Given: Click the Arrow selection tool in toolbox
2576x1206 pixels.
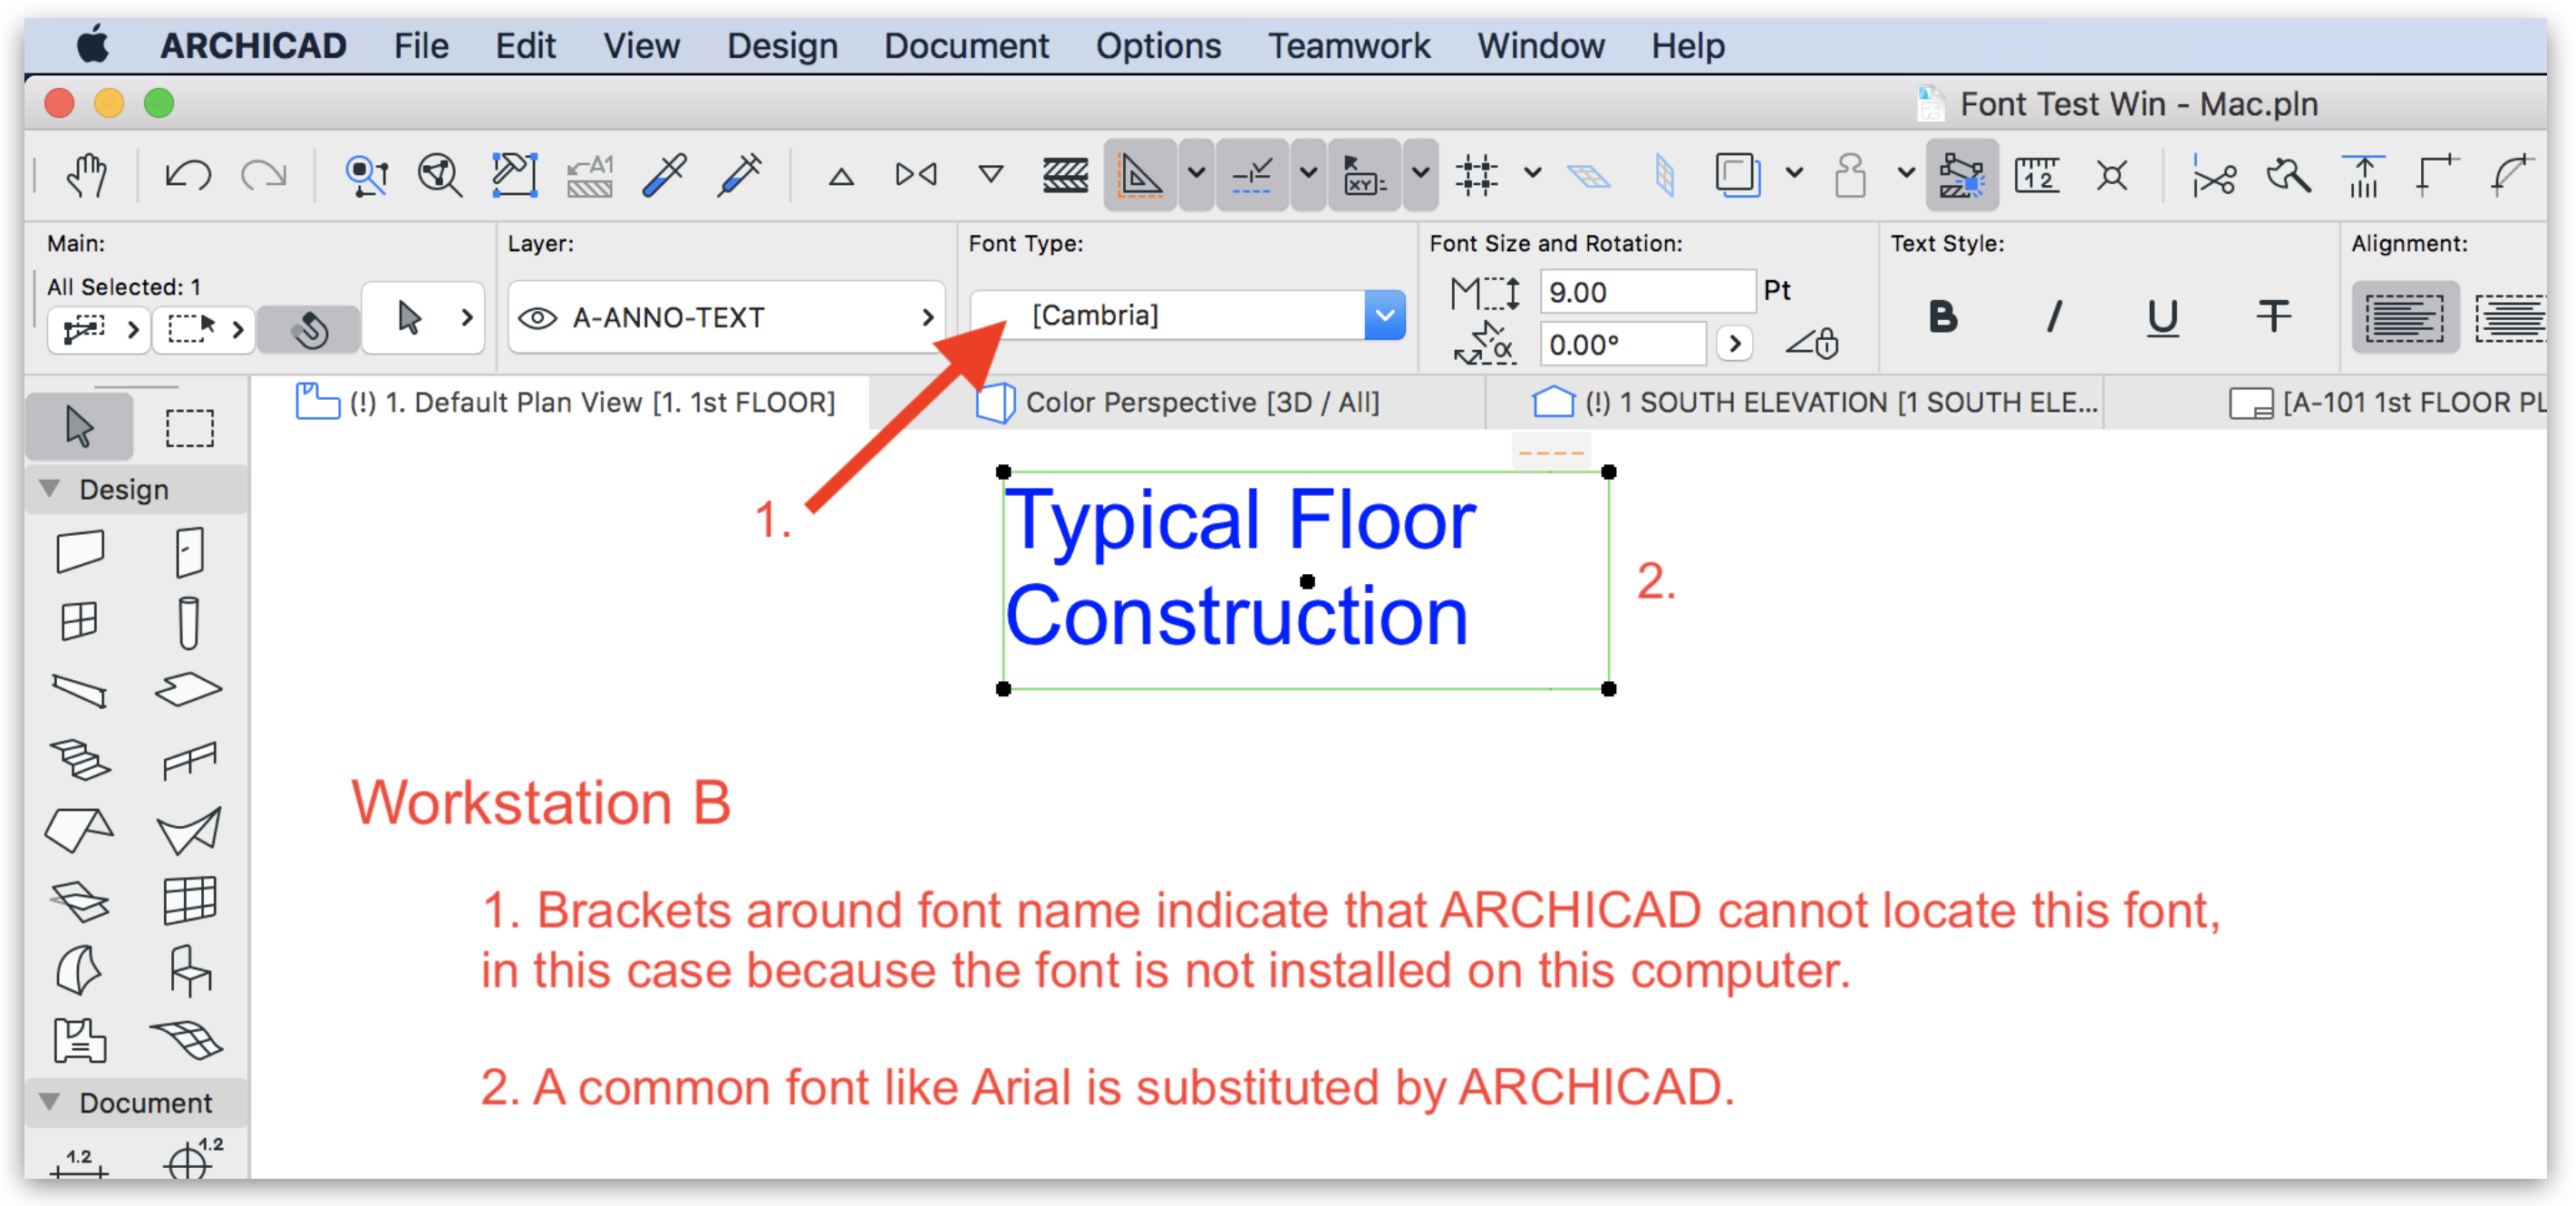Looking at the screenshot, I should point(79,427).
